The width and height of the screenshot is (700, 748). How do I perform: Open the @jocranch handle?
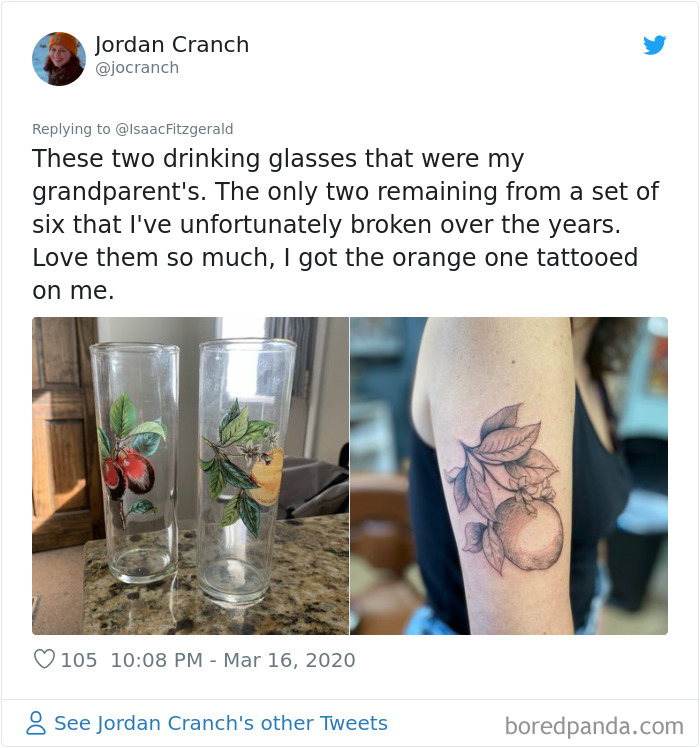tap(137, 68)
